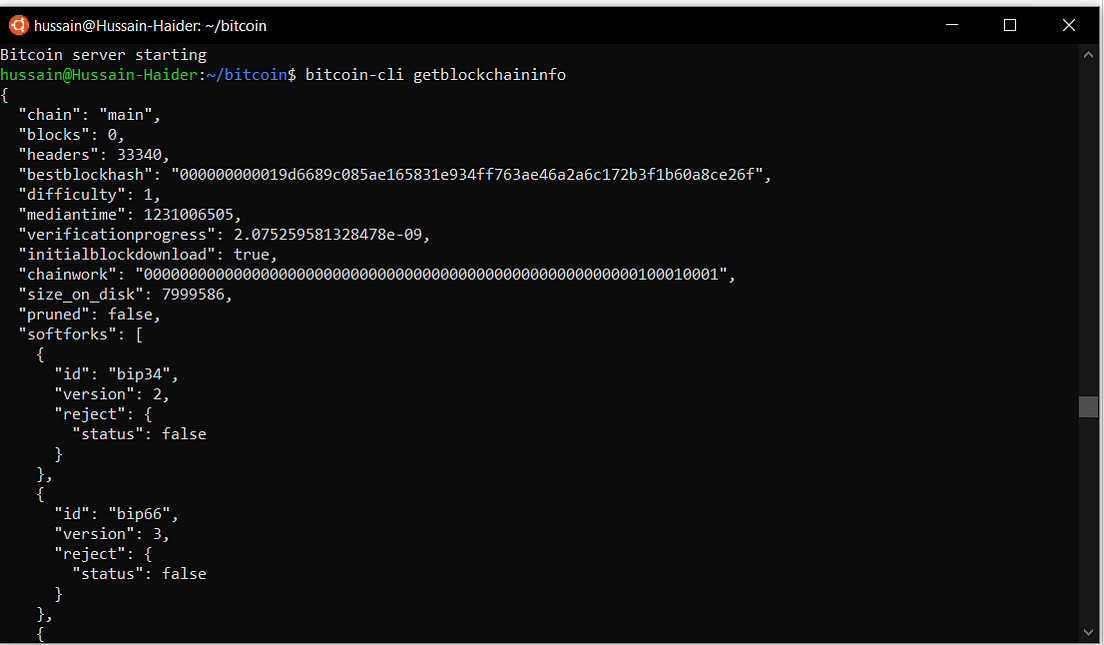Click the "softforks": [ line

click(80, 334)
